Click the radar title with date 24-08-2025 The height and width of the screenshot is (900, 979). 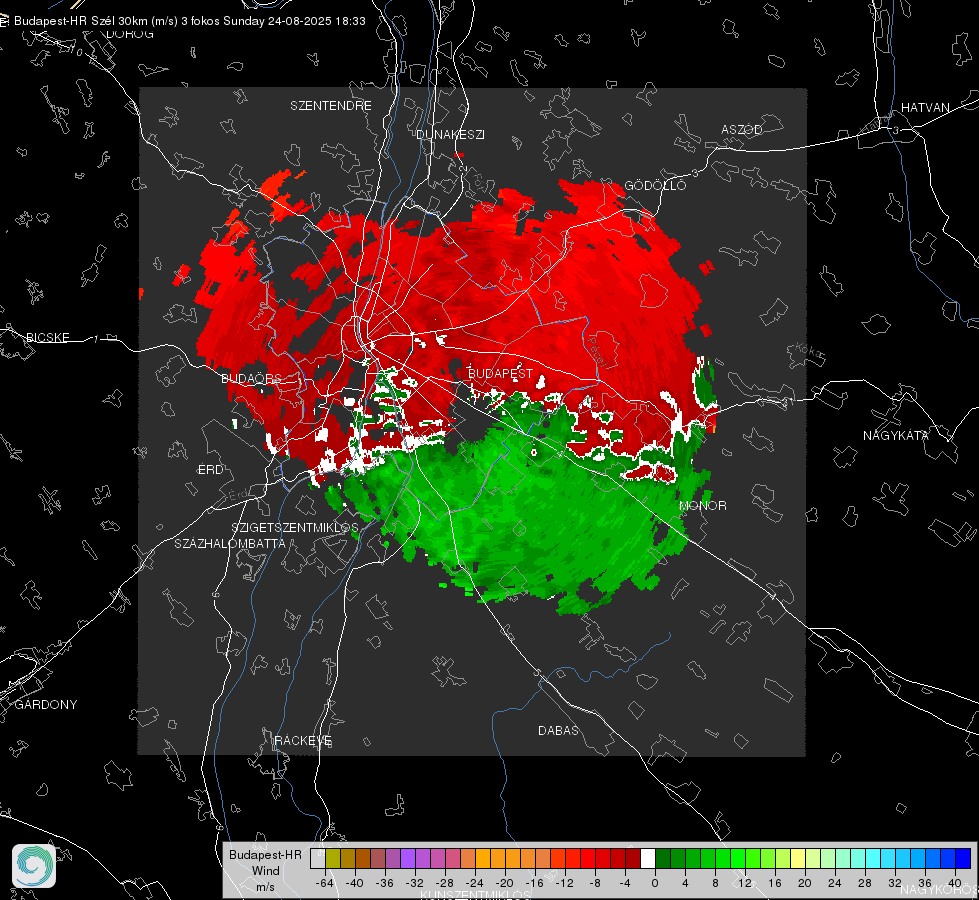(x=190, y=21)
